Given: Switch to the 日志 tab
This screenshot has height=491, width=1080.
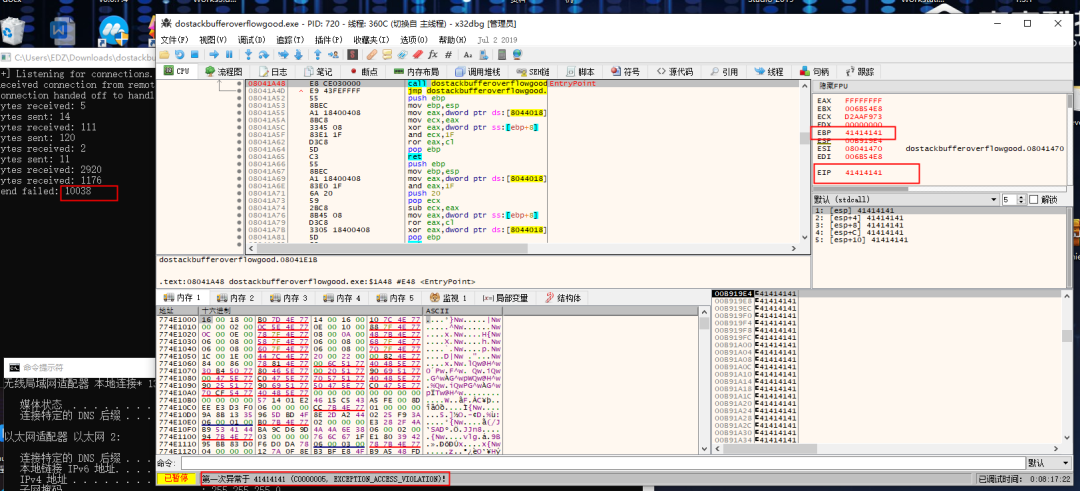Looking at the screenshot, I should [273, 72].
